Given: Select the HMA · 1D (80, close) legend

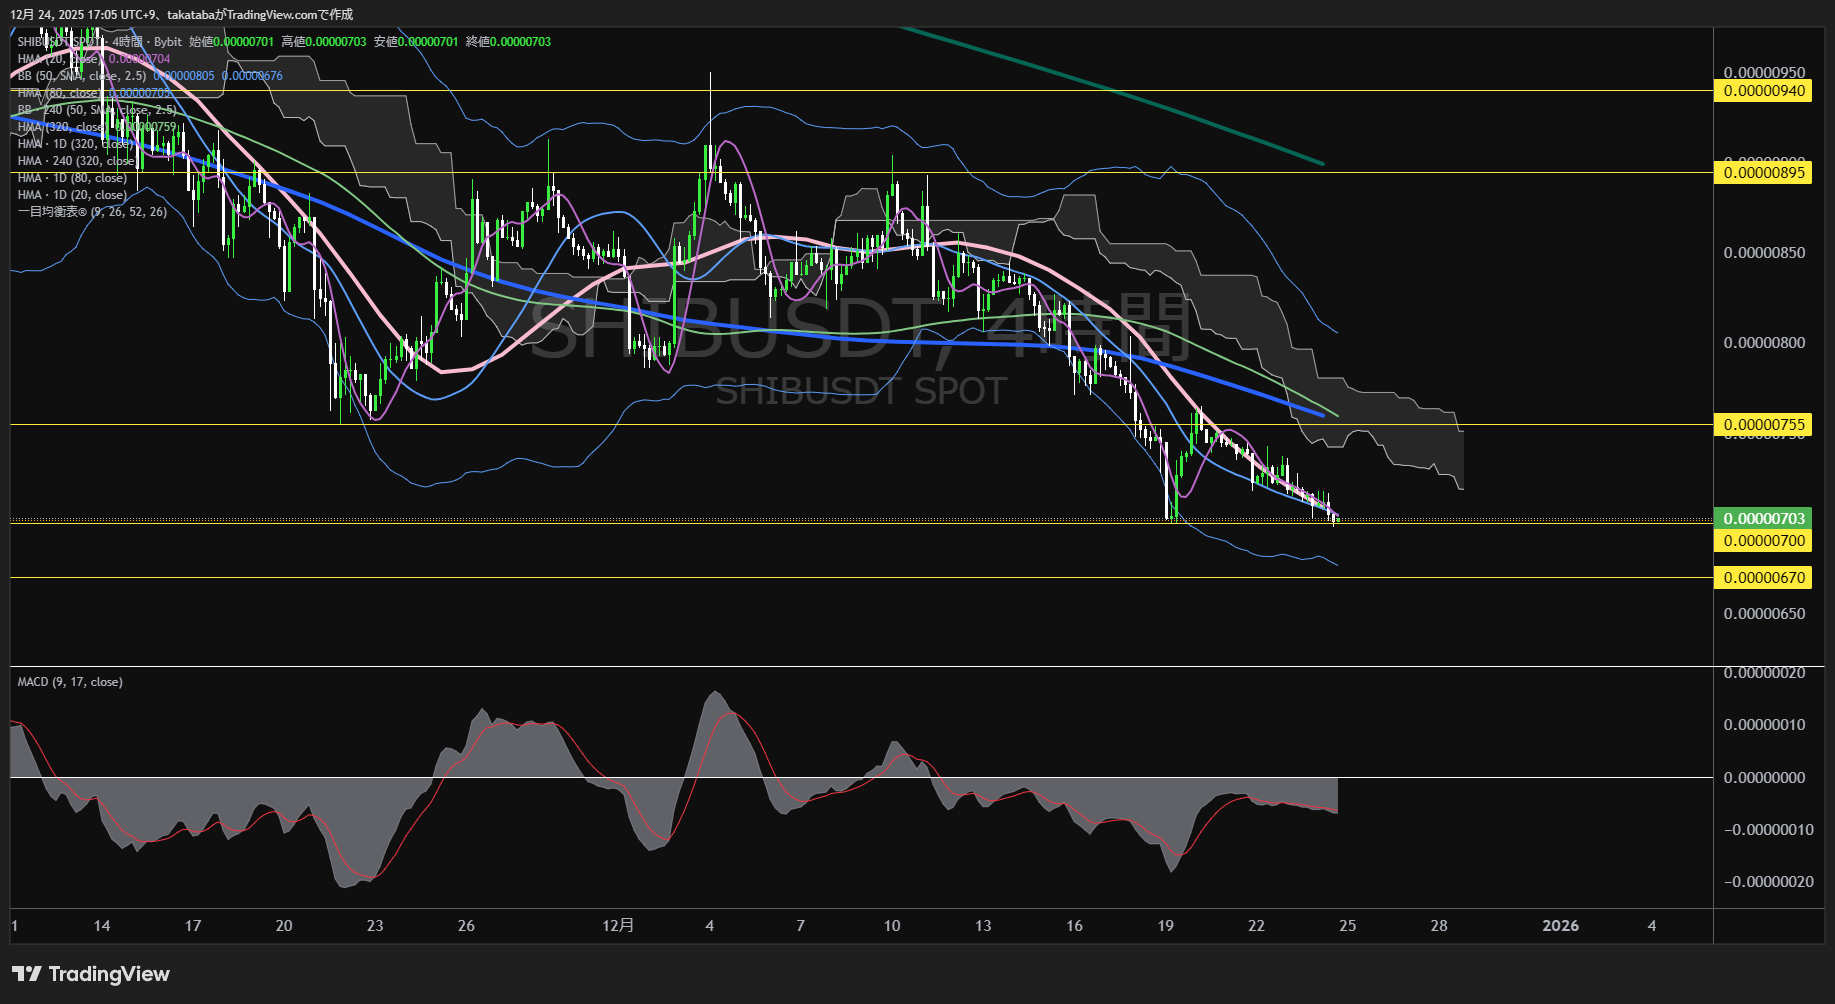Looking at the screenshot, I should [x=72, y=178].
